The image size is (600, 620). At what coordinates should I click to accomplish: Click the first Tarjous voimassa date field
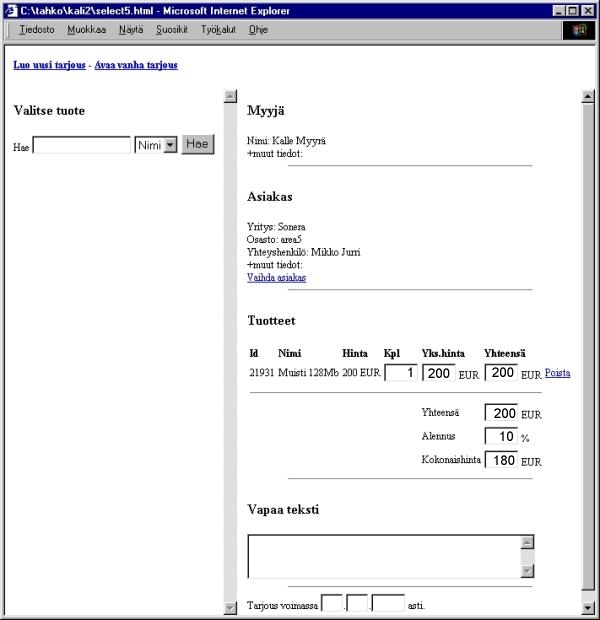[332, 603]
